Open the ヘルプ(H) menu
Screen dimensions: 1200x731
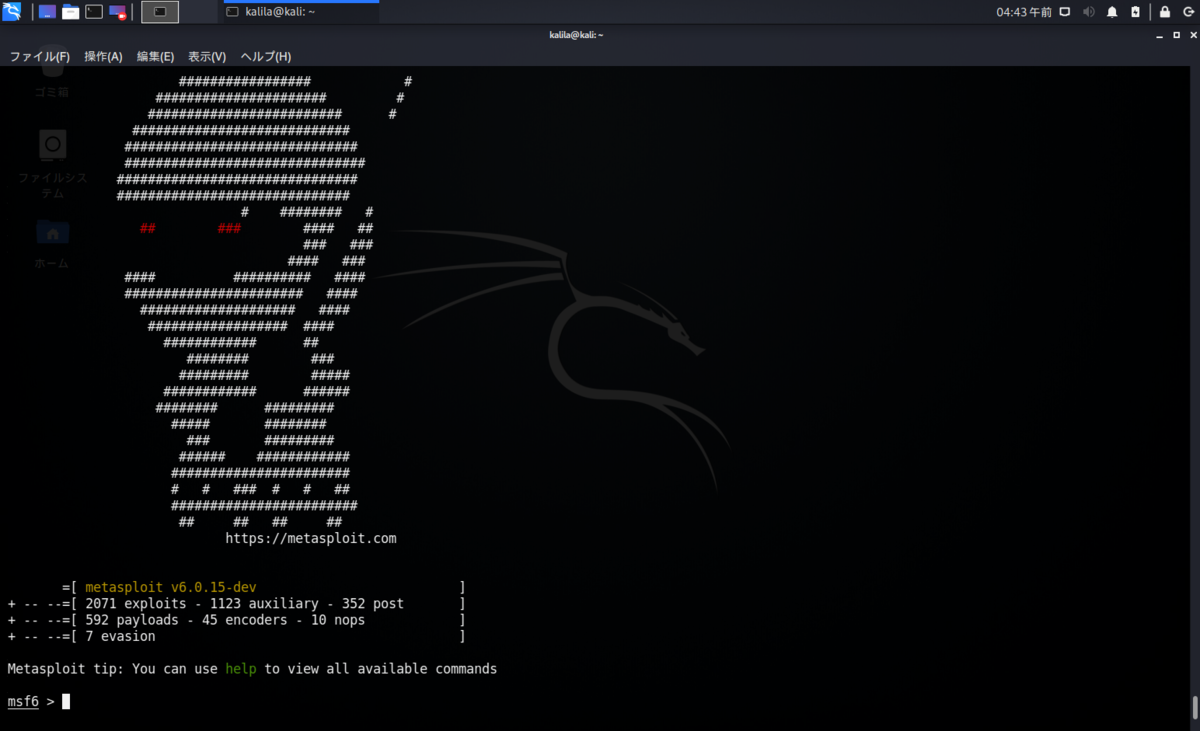tap(266, 57)
